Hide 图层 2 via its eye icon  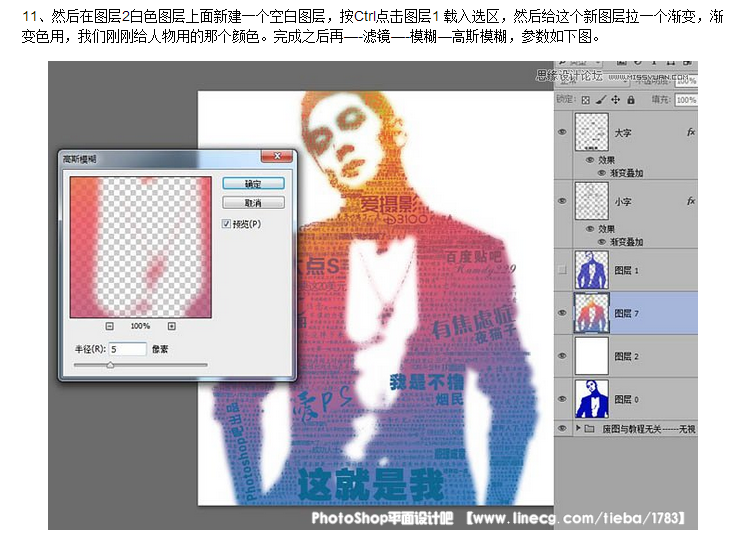[x=562, y=356]
